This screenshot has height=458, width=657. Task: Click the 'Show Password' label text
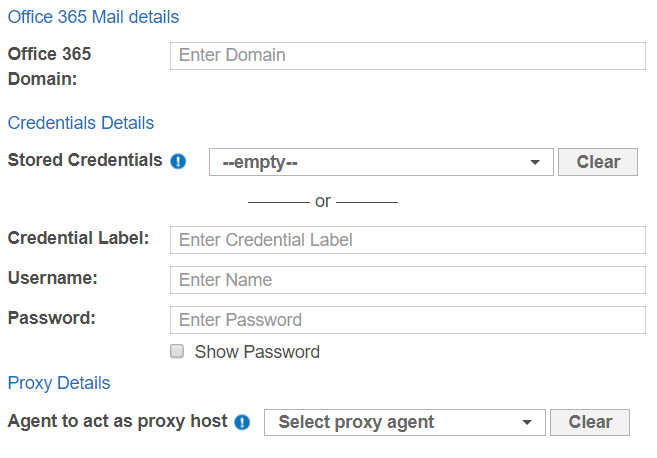257,352
